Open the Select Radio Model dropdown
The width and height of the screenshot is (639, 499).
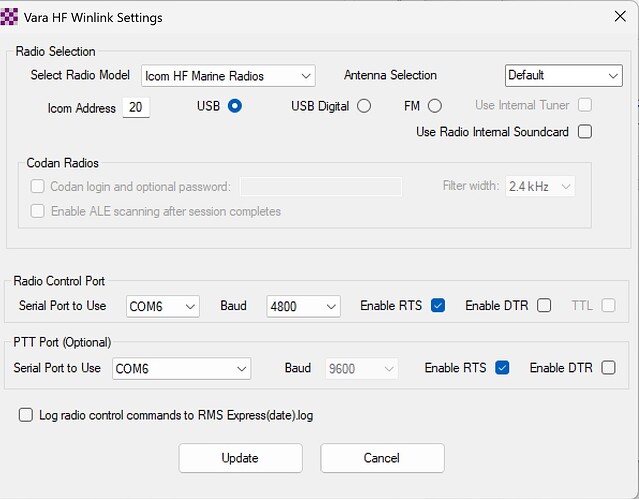coord(228,76)
